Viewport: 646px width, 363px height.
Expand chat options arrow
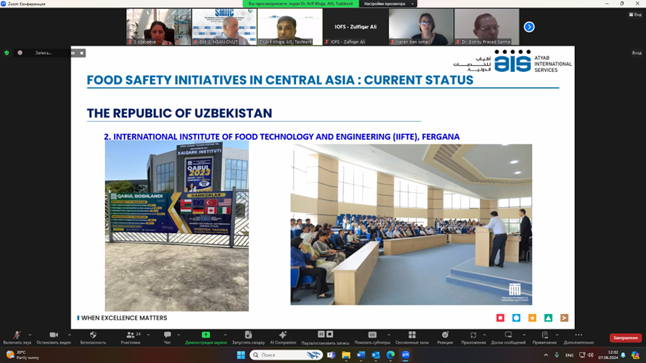point(178,335)
